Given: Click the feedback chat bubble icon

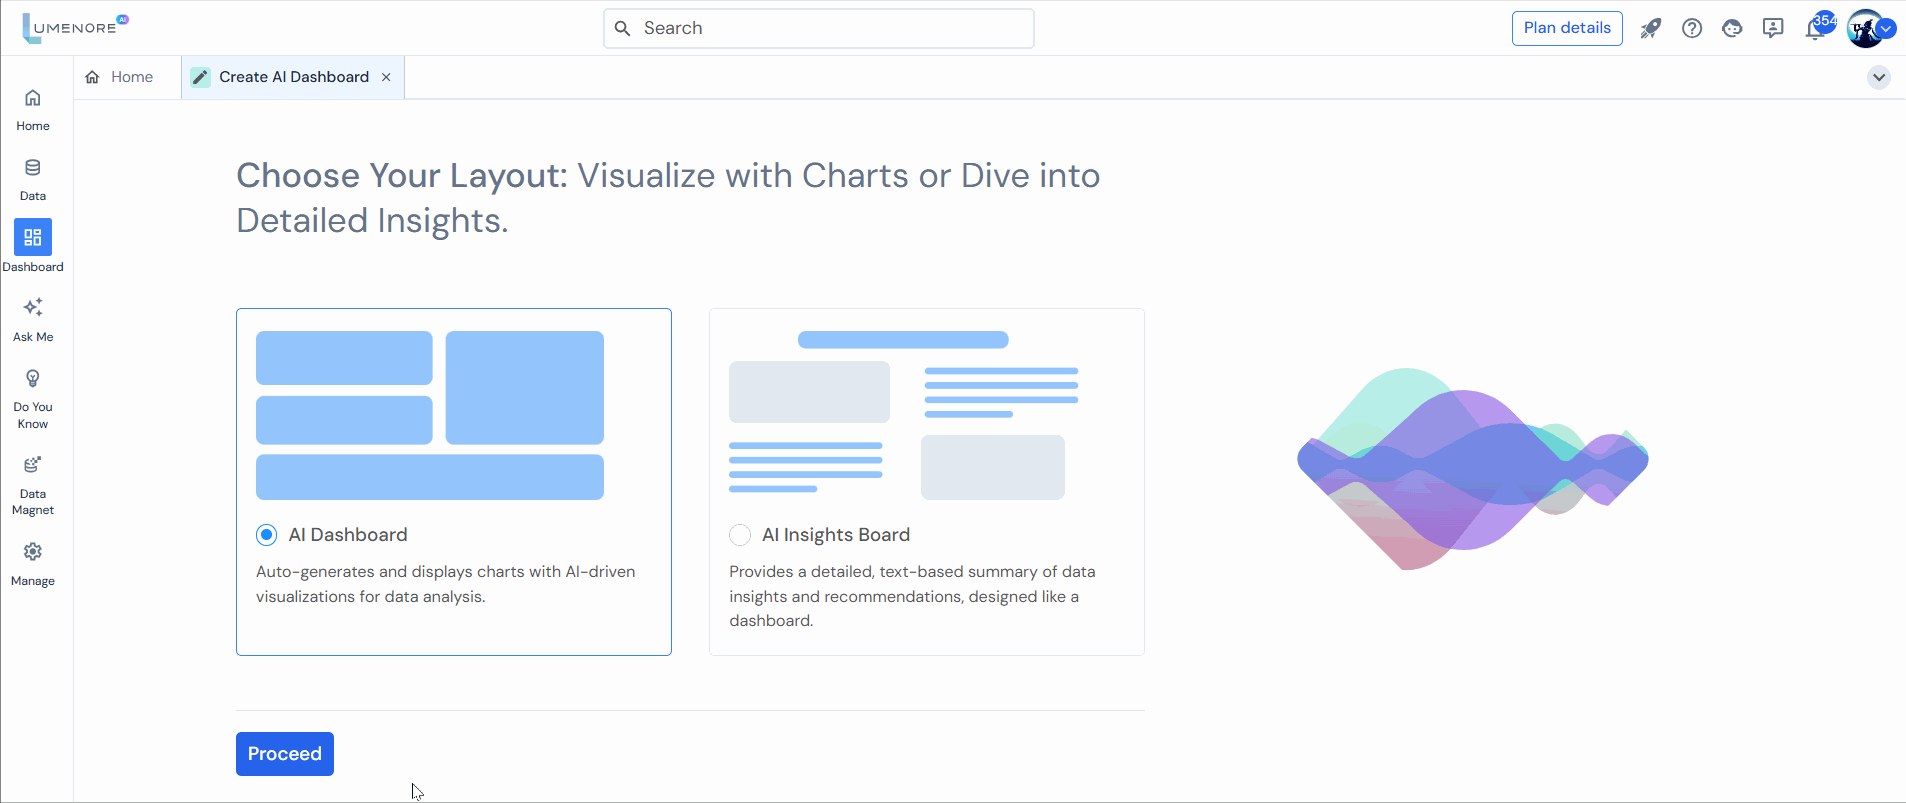Looking at the screenshot, I should 1773,29.
